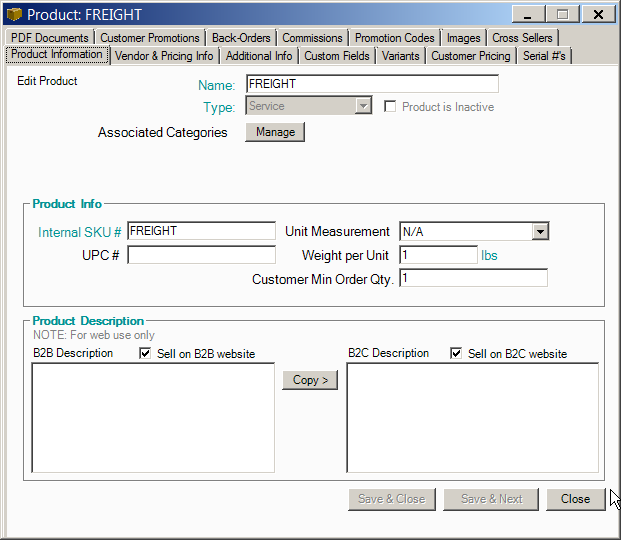The width and height of the screenshot is (621, 540).
Task: Expand the product Type dropdown
Action: click(x=363, y=107)
